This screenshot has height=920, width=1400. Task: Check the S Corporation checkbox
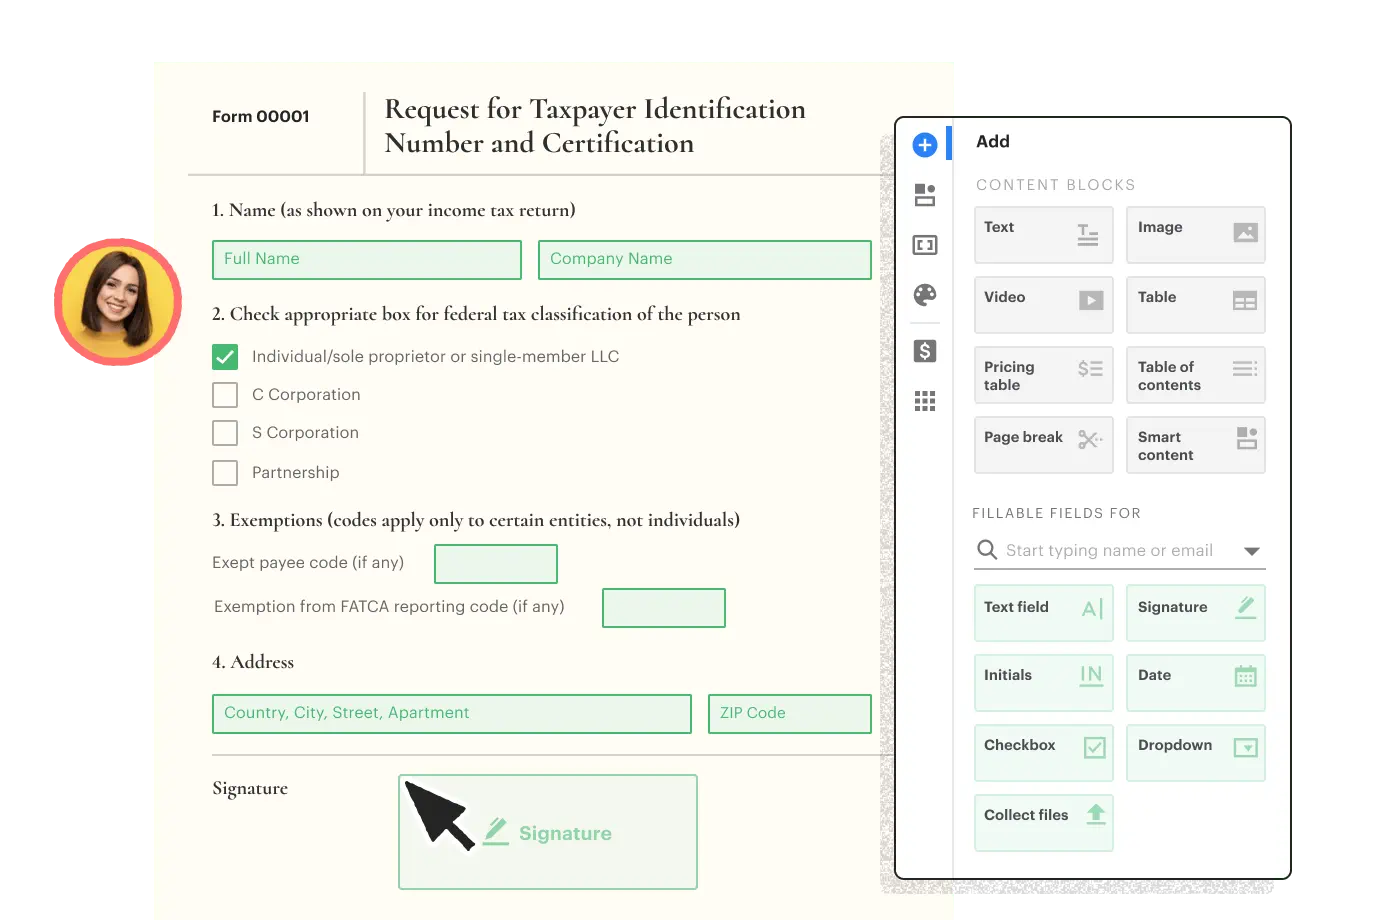click(225, 433)
